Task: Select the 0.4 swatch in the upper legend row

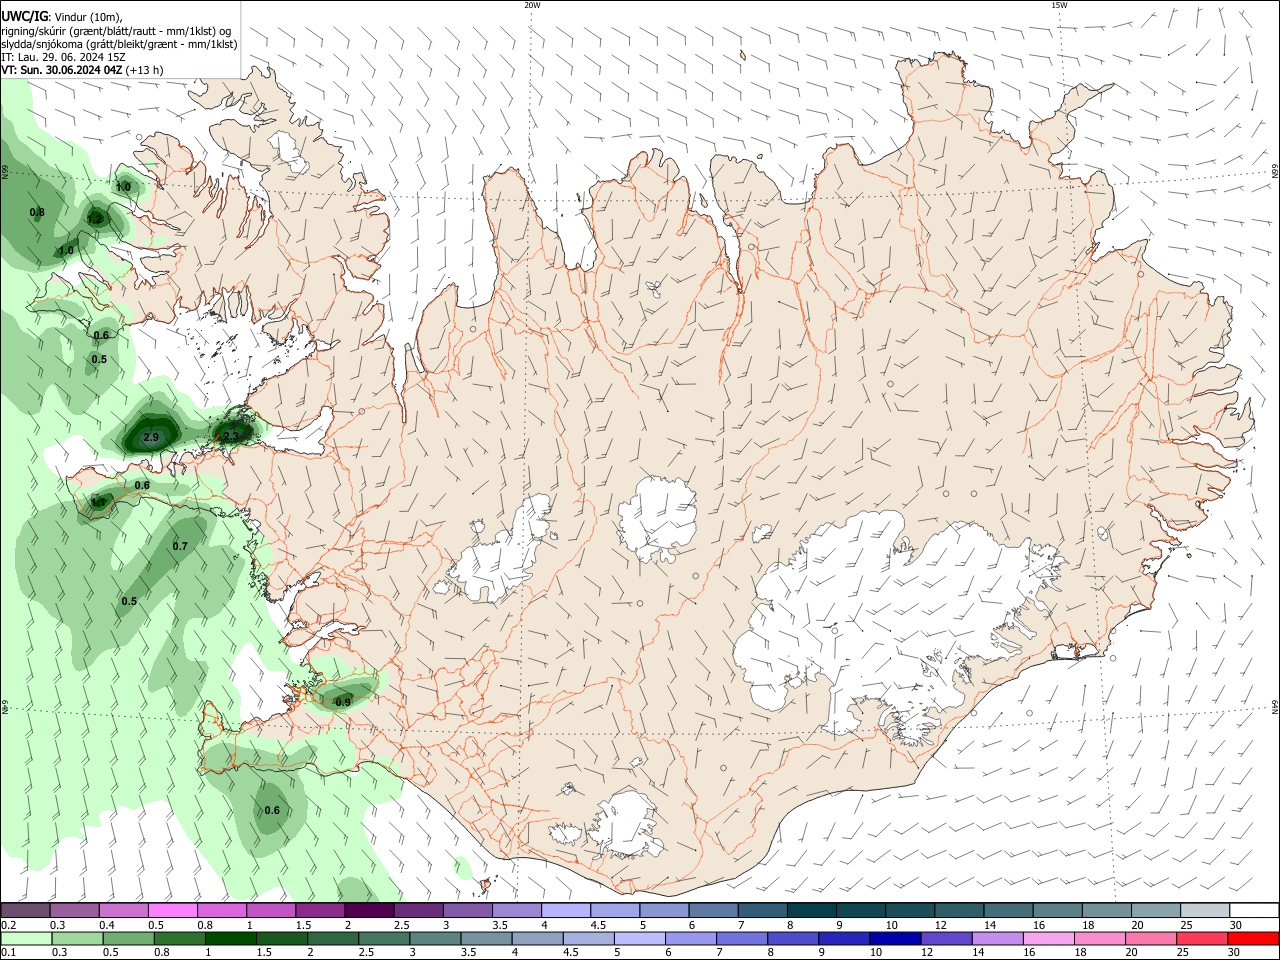Action: click(123, 910)
